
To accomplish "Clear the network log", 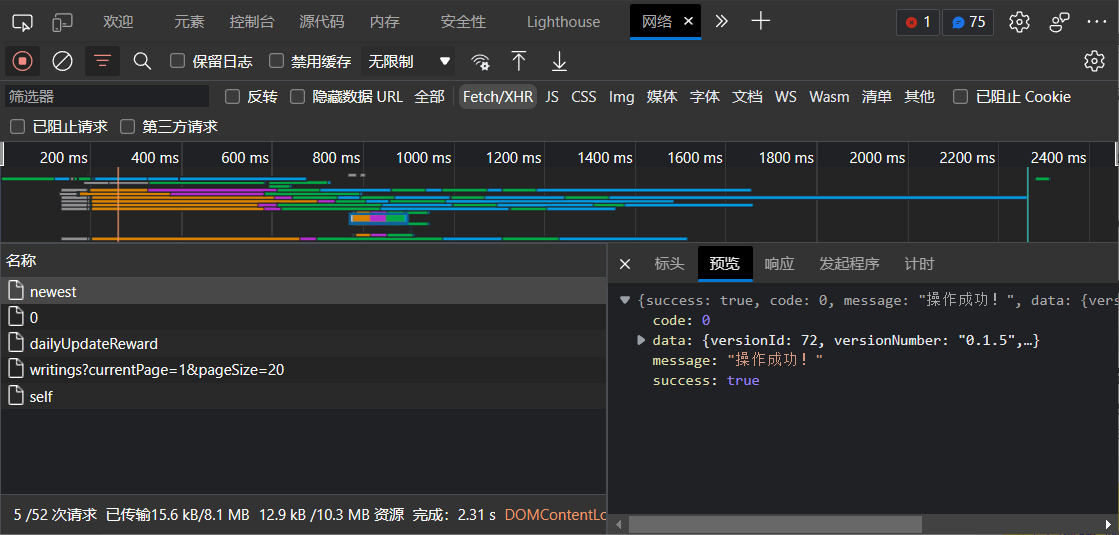I will (63, 61).
